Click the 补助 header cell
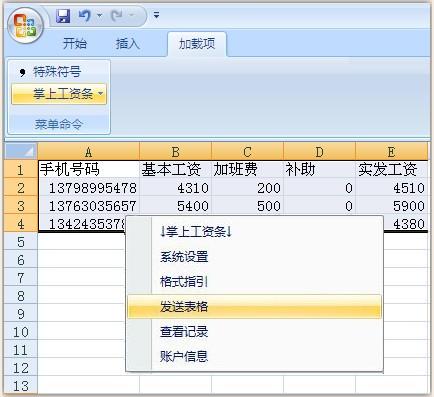The height and width of the screenshot is (397, 434). click(319, 169)
